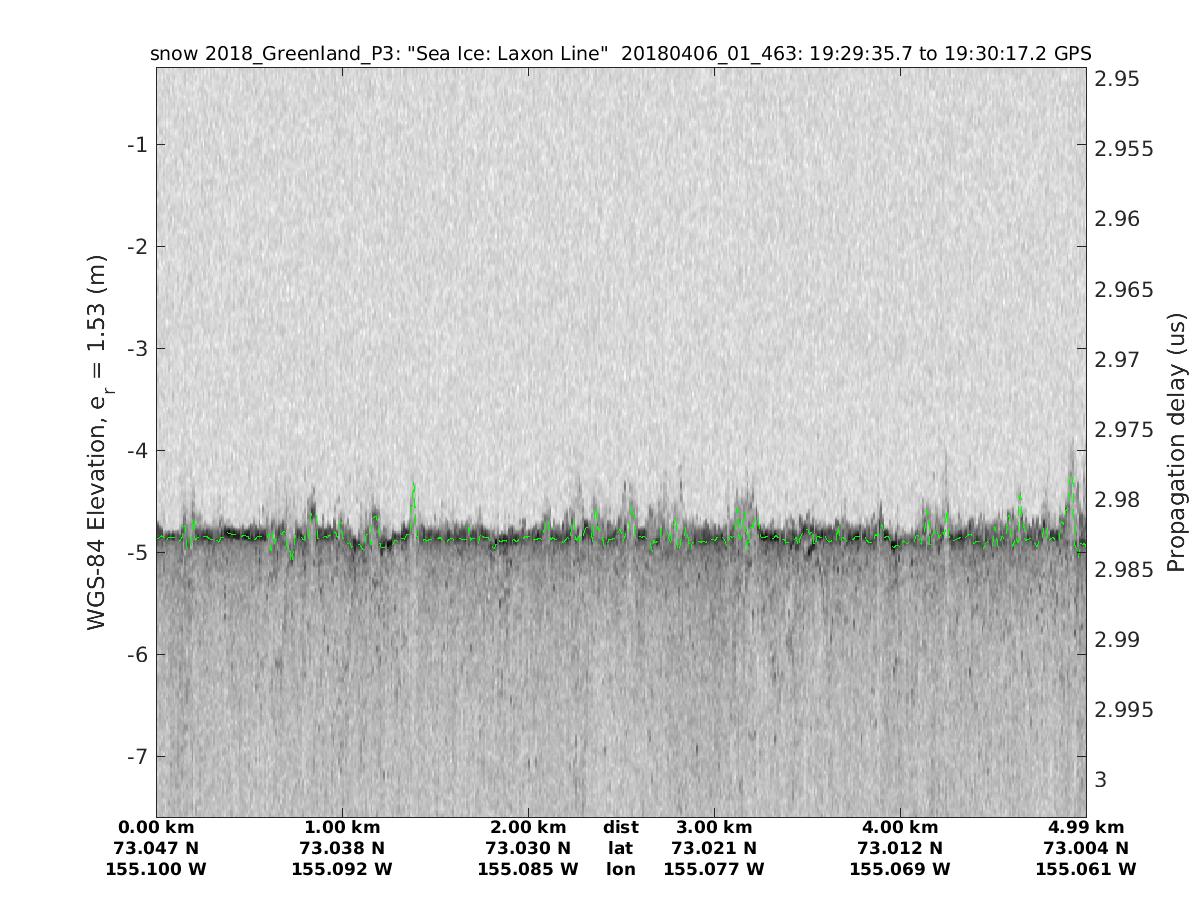Click the 2.95 propagation delay tick label
The width and height of the screenshot is (1200, 900).
point(1116,79)
